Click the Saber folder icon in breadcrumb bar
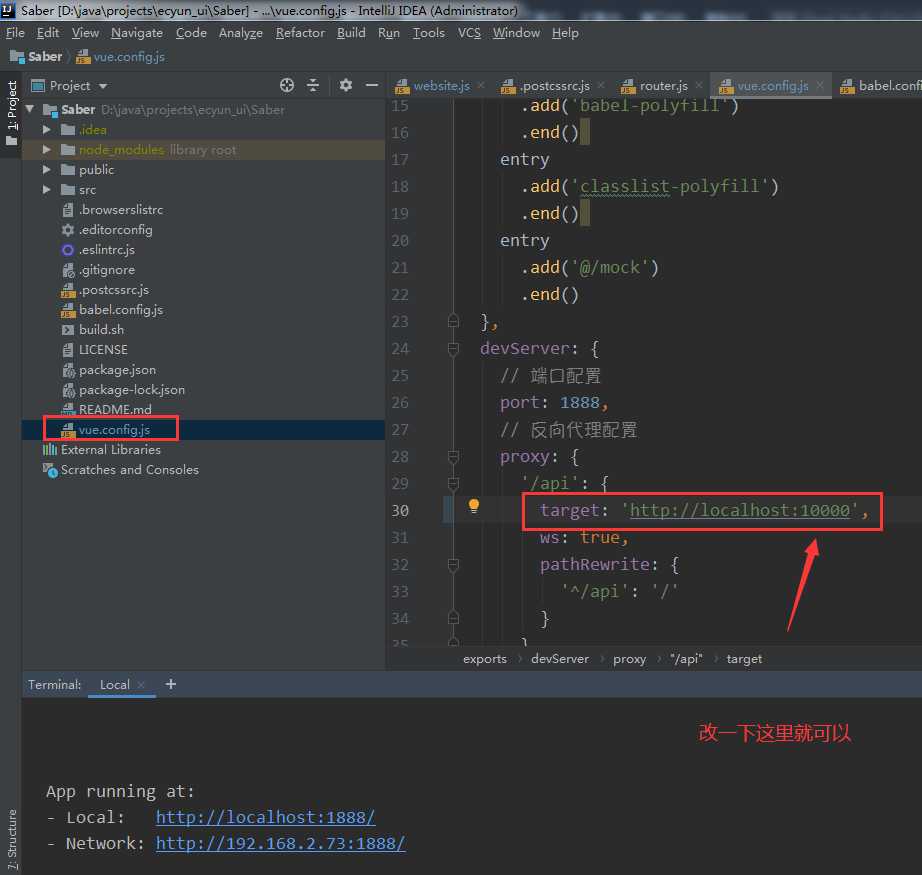922x875 pixels. point(17,57)
